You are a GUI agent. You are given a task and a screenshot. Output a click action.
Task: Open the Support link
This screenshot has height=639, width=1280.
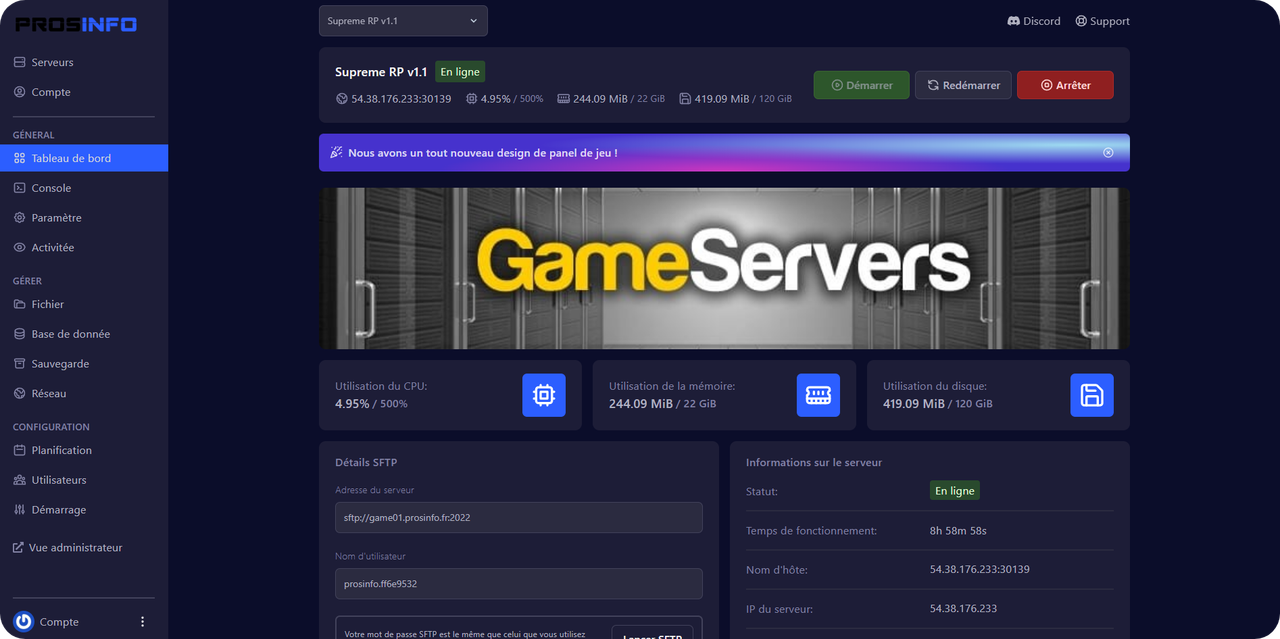(x=1102, y=21)
